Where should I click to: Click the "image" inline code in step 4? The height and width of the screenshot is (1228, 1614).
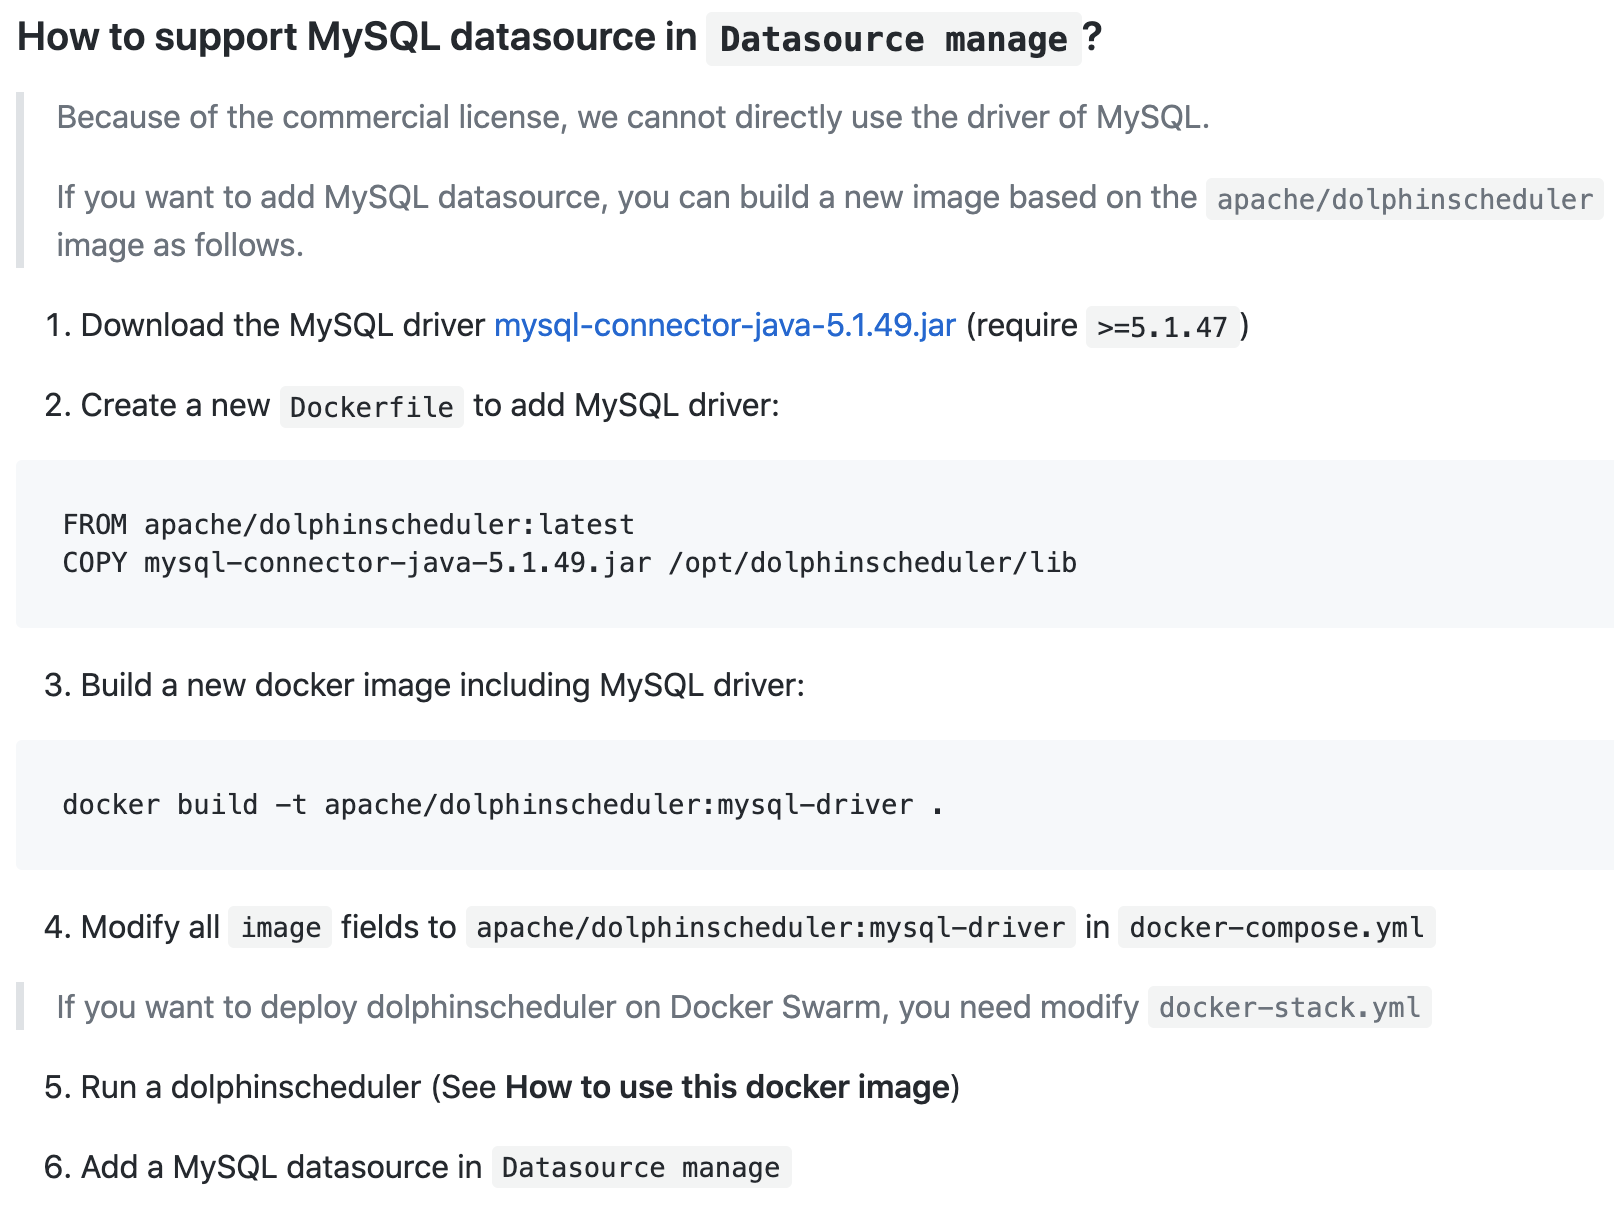click(x=280, y=928)
